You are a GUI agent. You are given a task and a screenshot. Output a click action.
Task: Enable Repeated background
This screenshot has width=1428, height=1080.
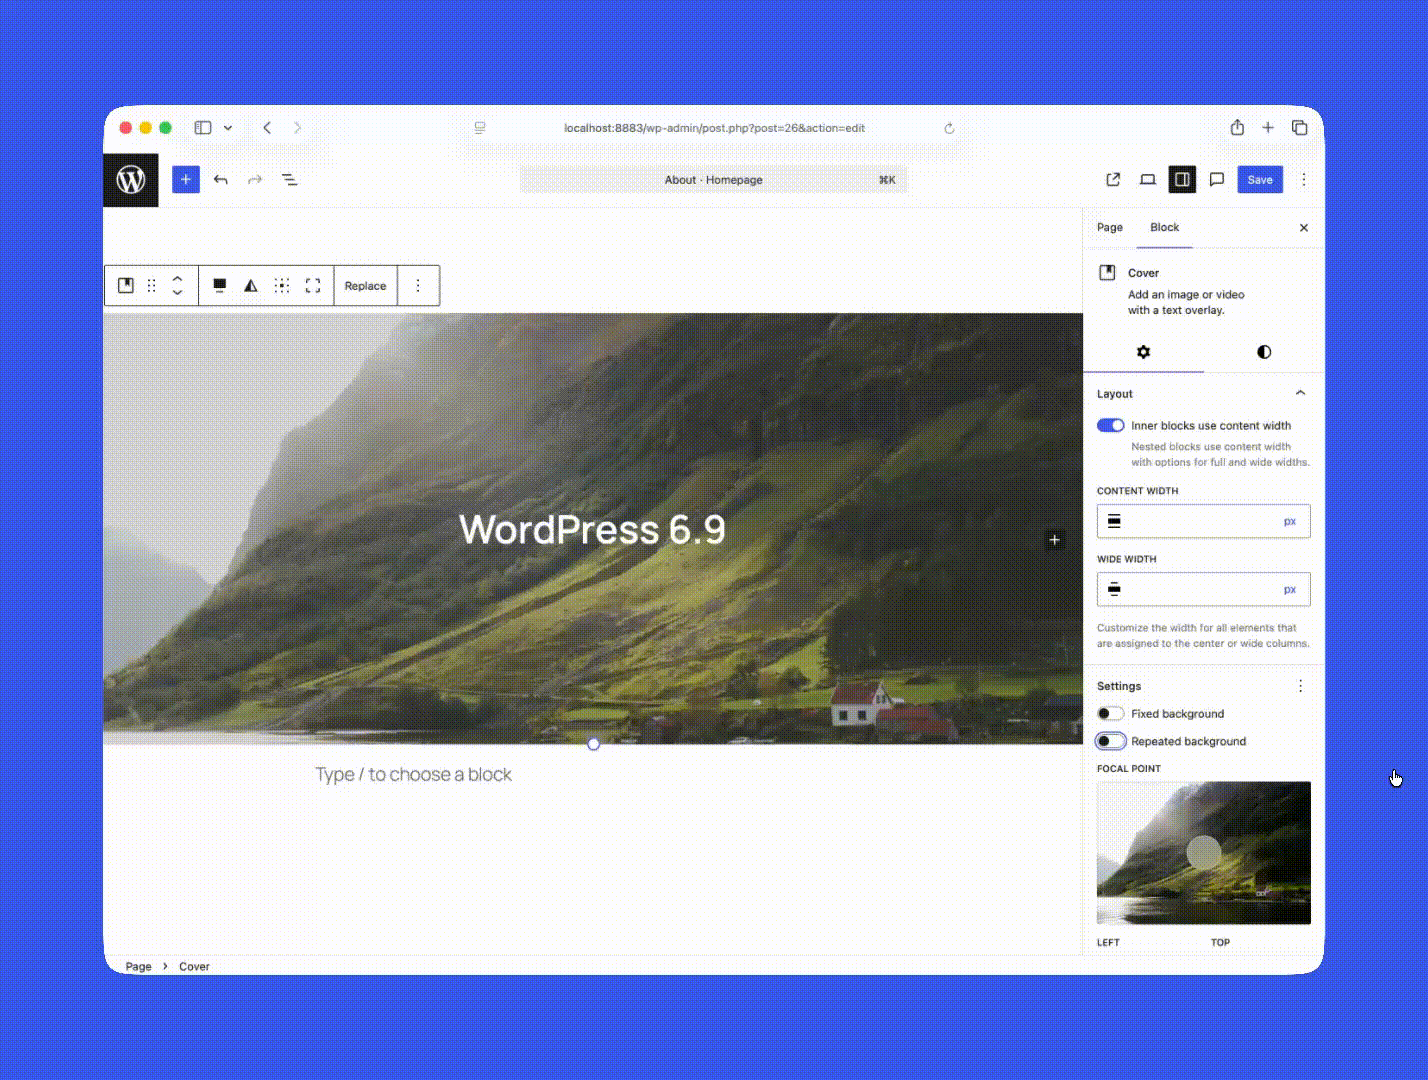1110,741
